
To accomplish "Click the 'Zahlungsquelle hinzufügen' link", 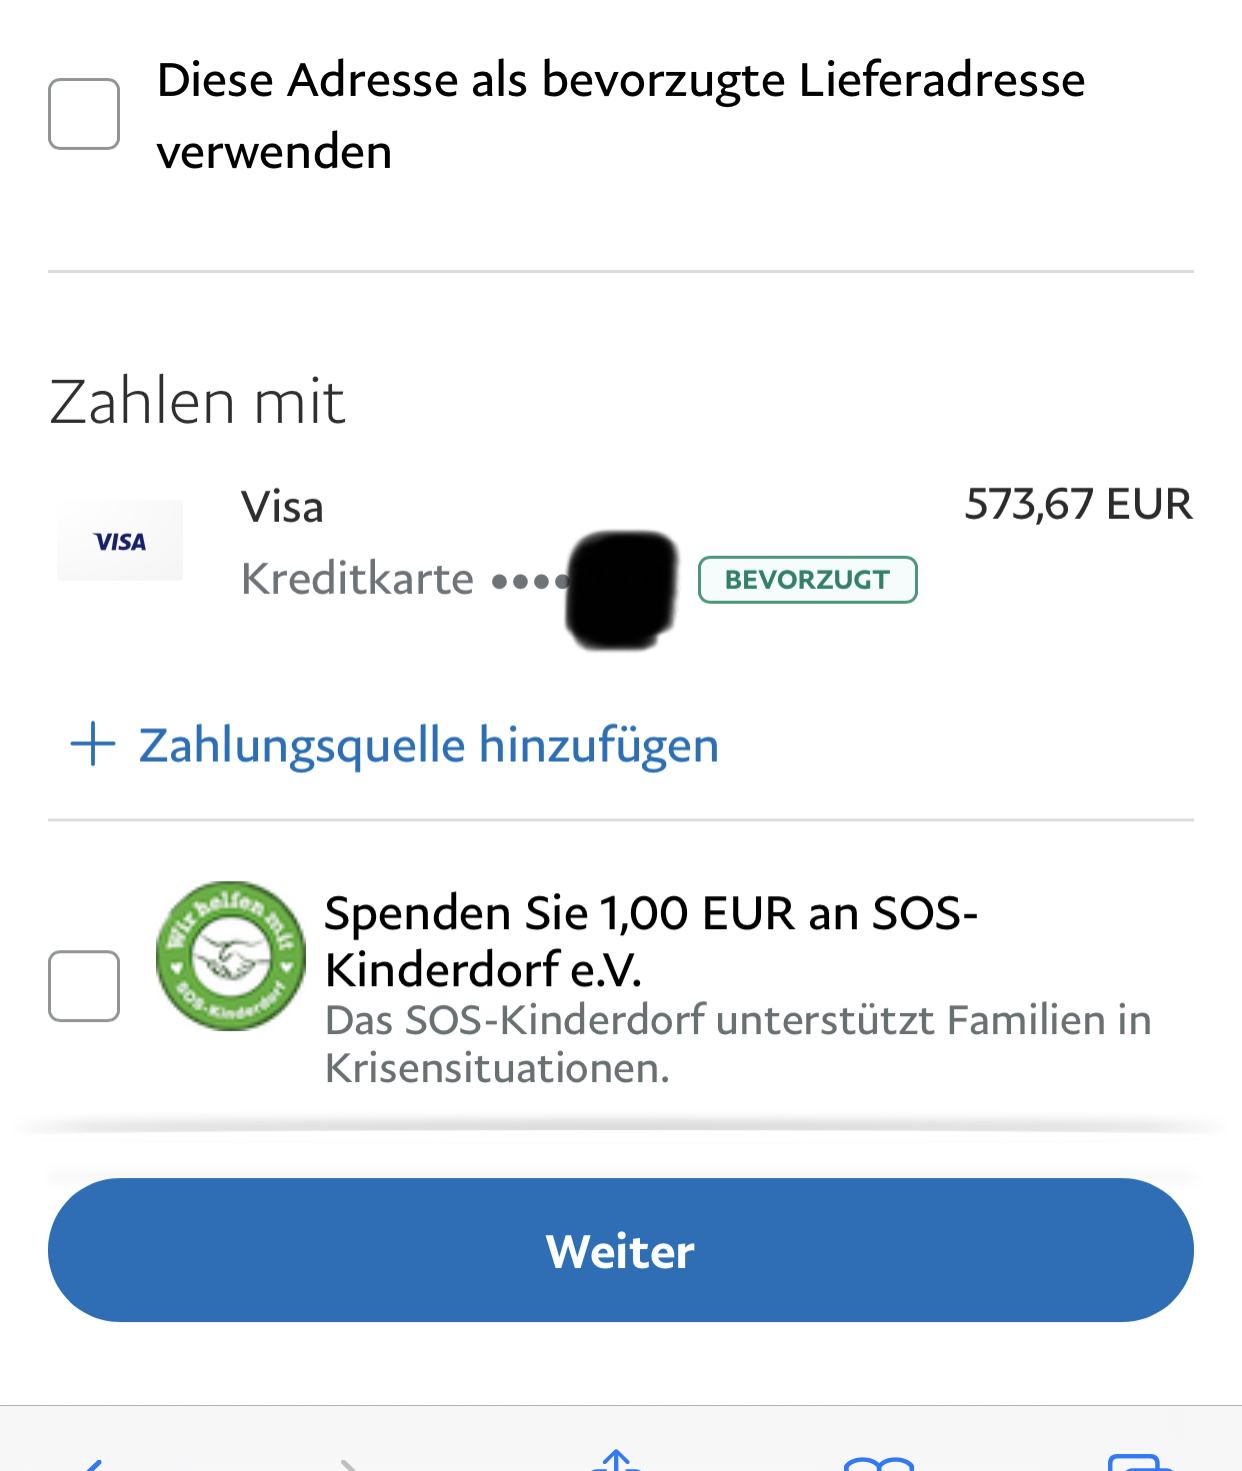I will coord(428,745).
